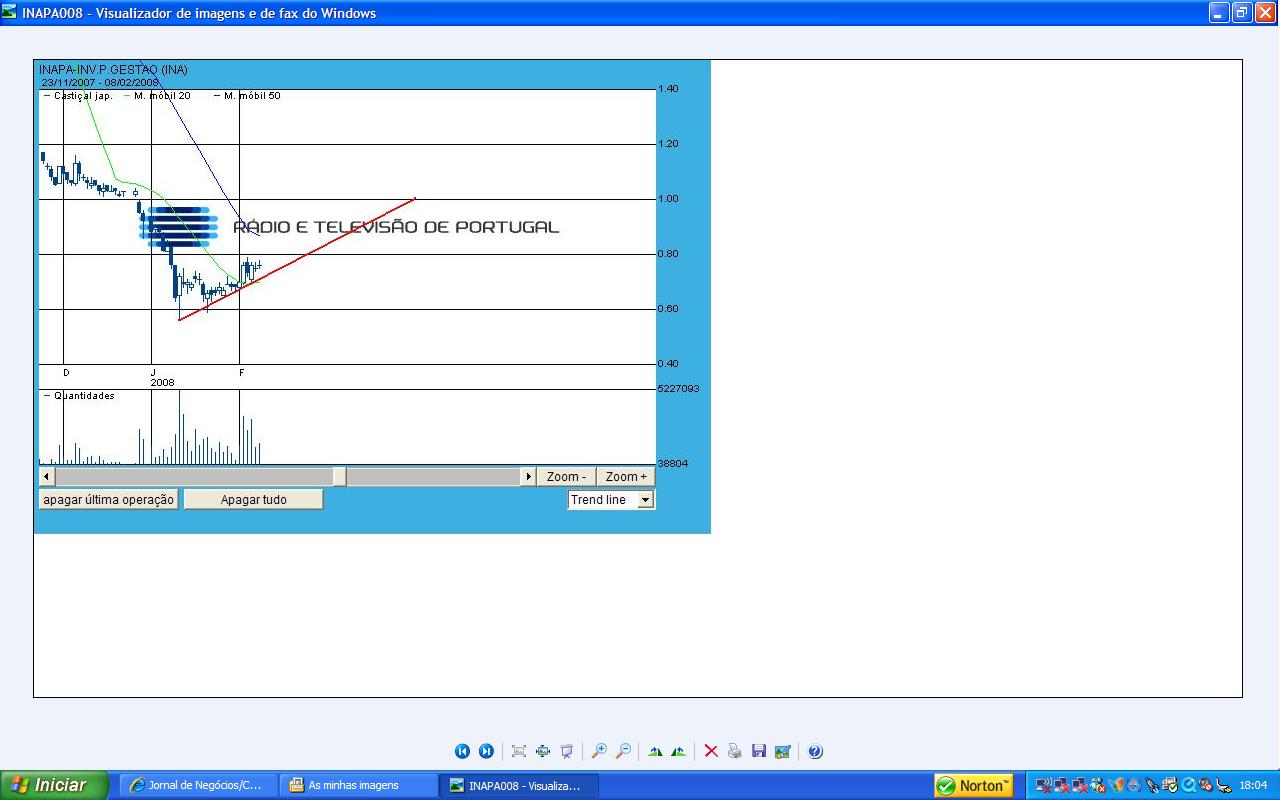Open the viewer Help icon
Image resolution: width=1280 pixels, height=800 pixels.
tap(815, 751)
